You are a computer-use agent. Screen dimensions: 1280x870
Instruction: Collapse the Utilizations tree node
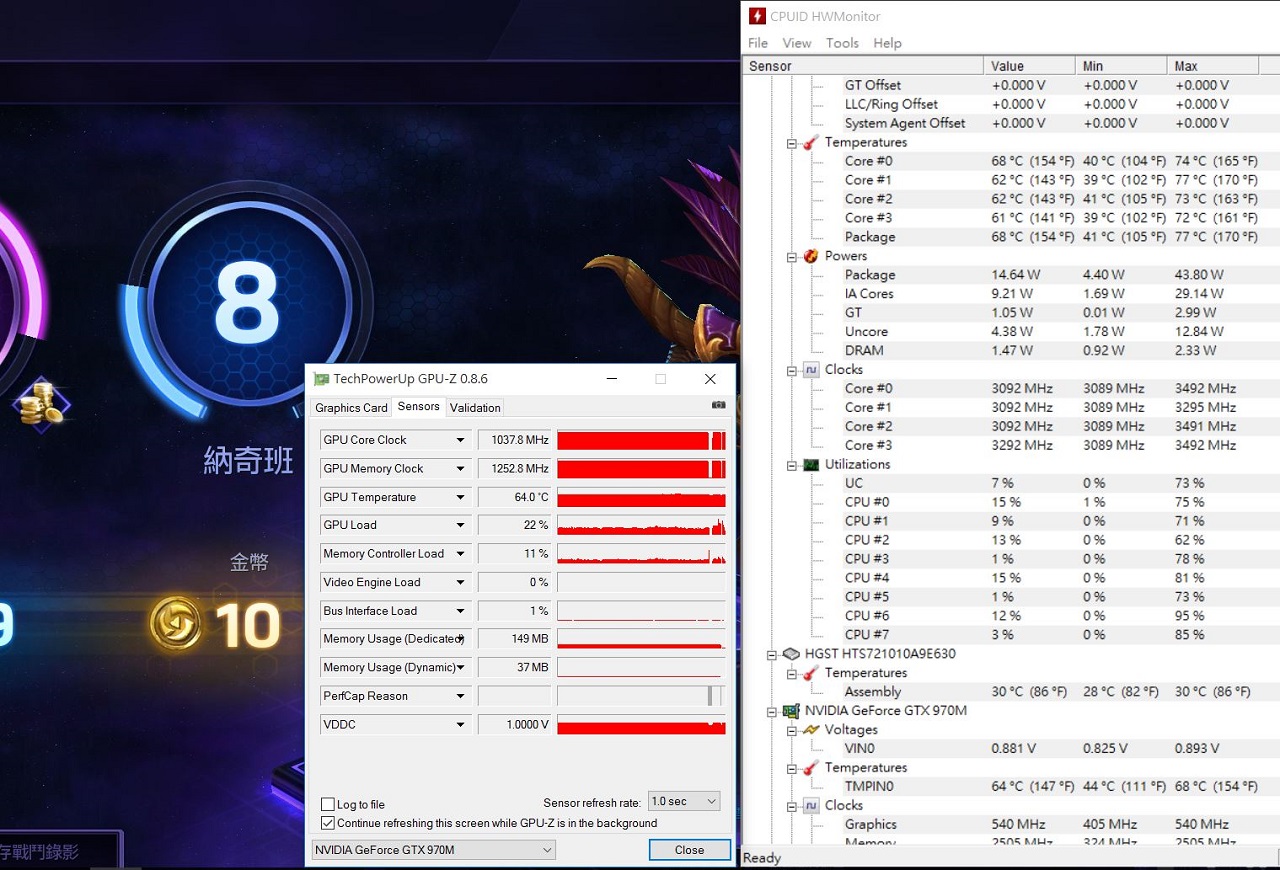791,465
